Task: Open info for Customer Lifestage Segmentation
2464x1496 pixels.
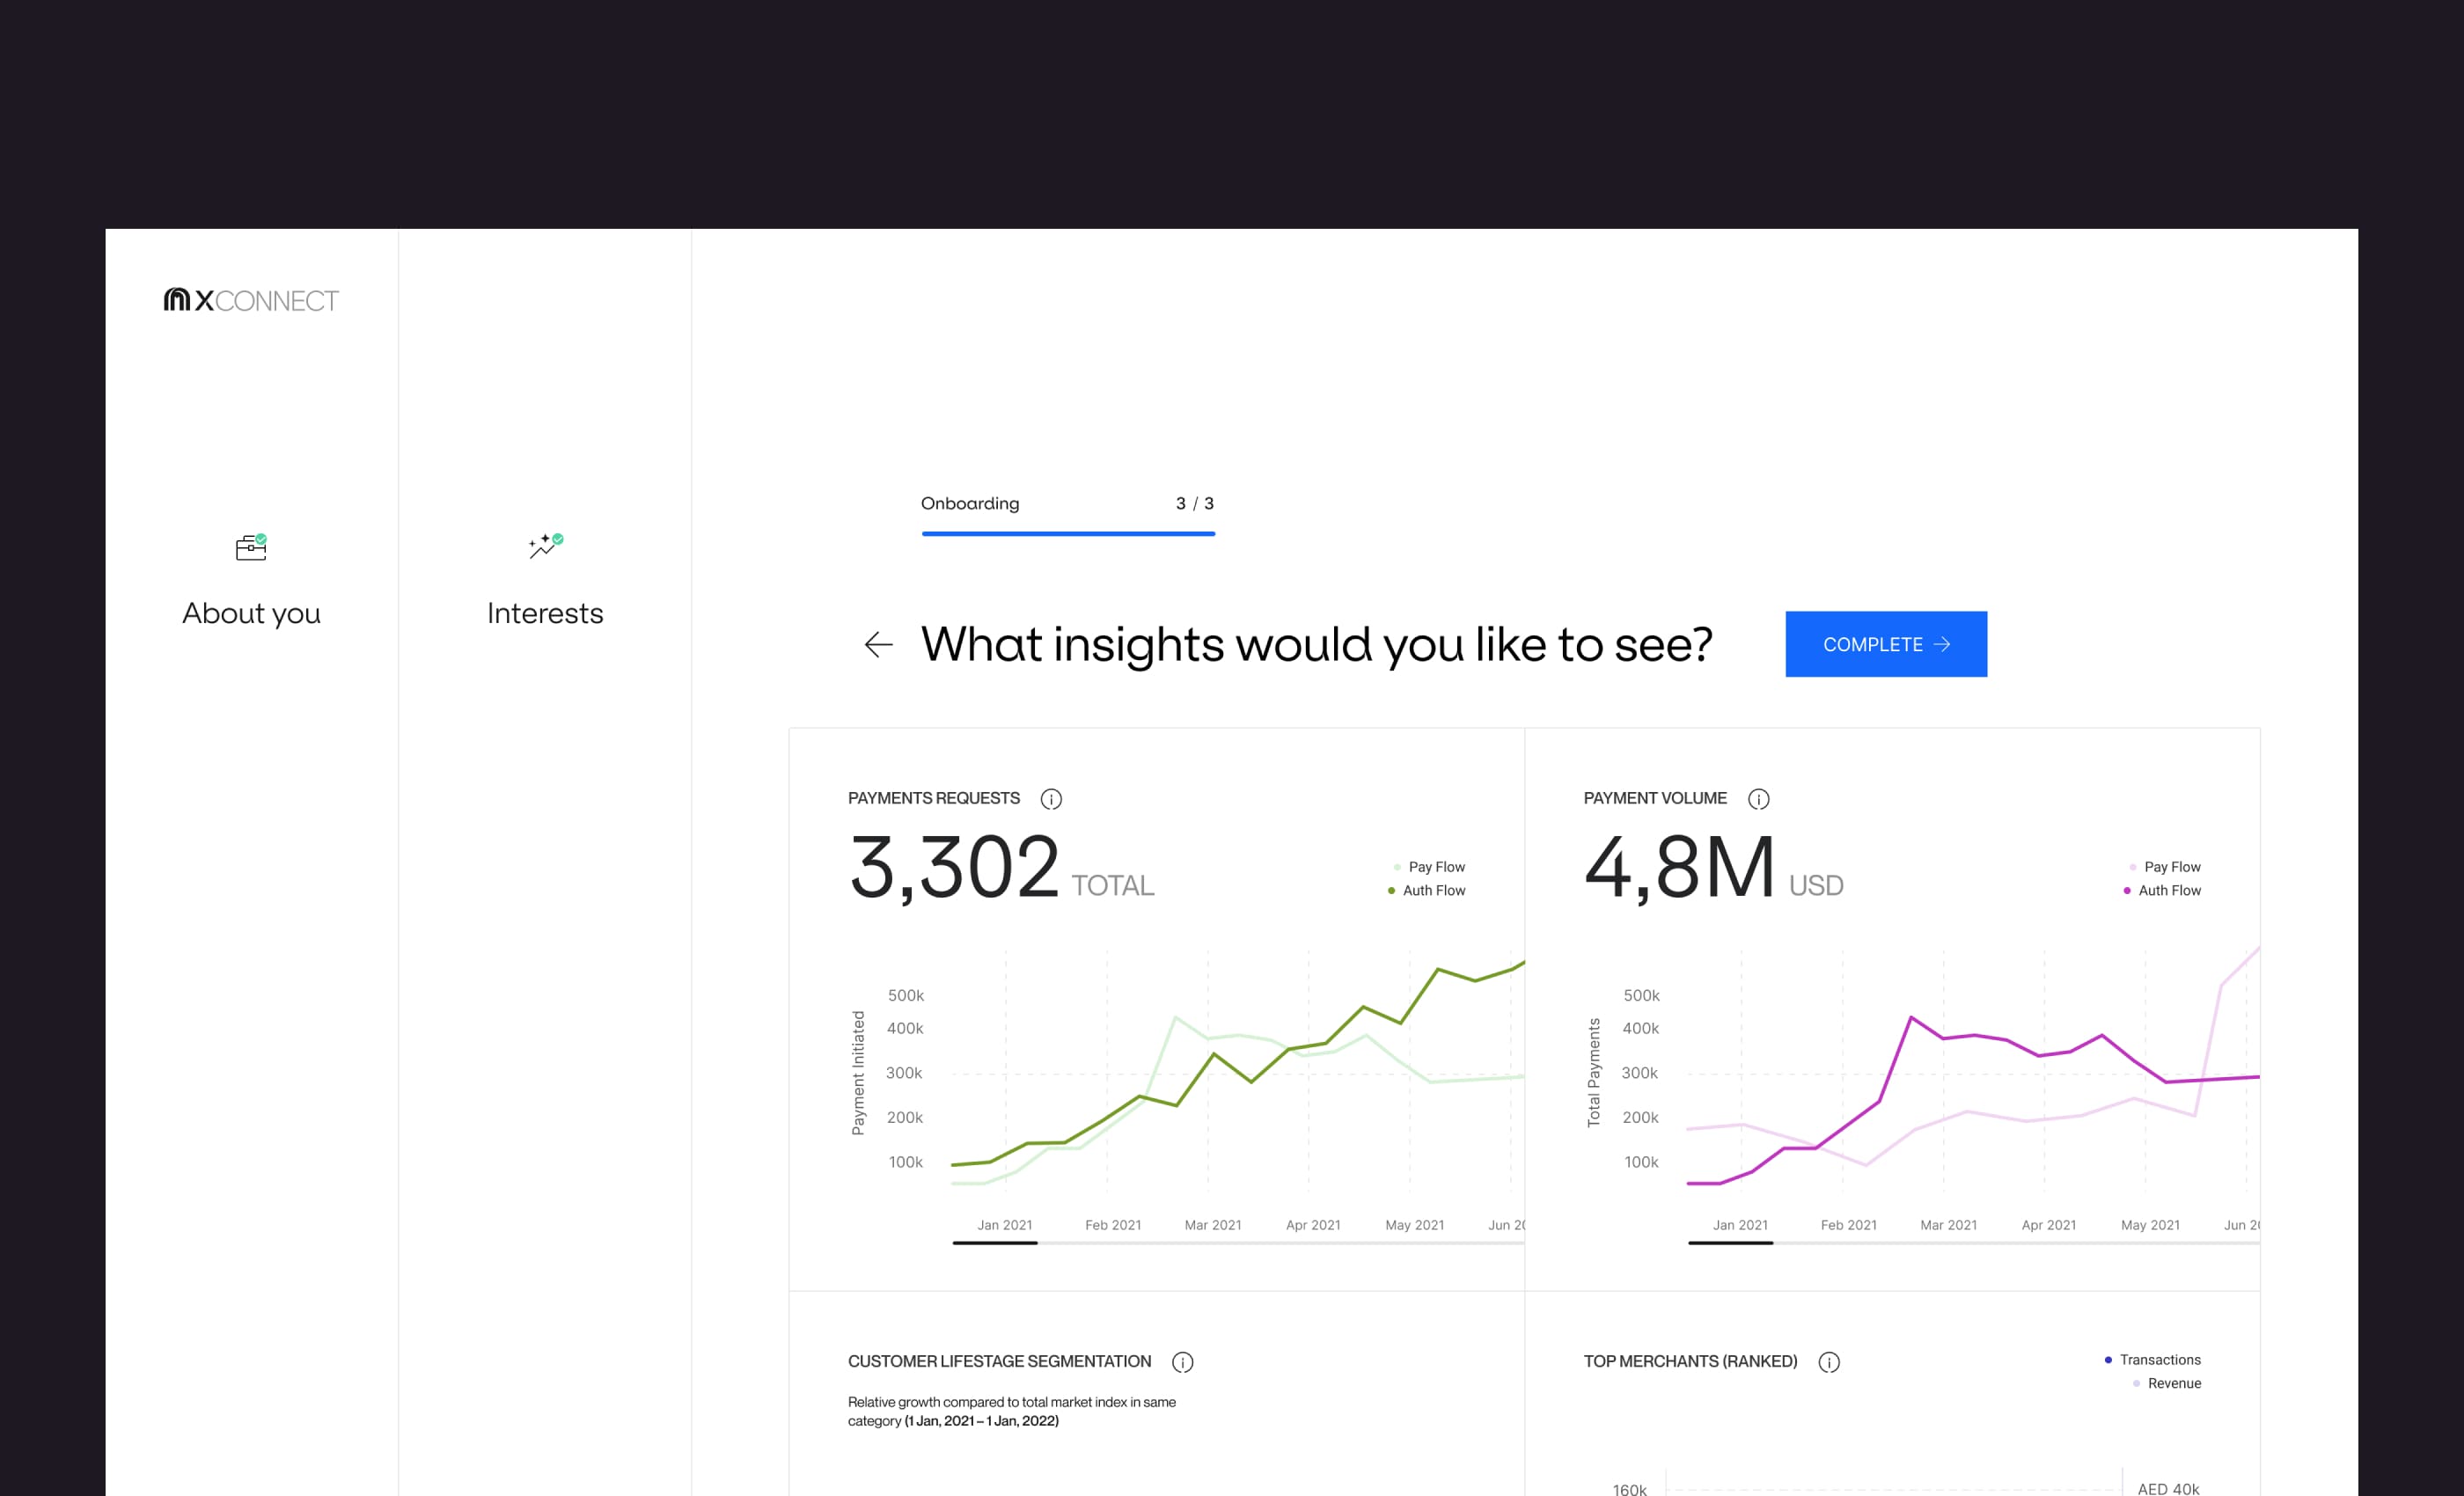Action: [x=1182, y=1362]
